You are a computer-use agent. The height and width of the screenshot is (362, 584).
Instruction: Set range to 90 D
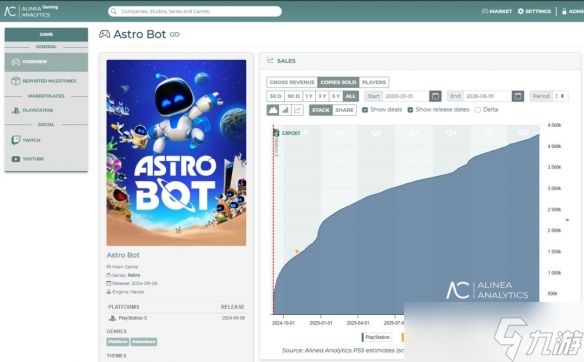(x=293, y=96)
